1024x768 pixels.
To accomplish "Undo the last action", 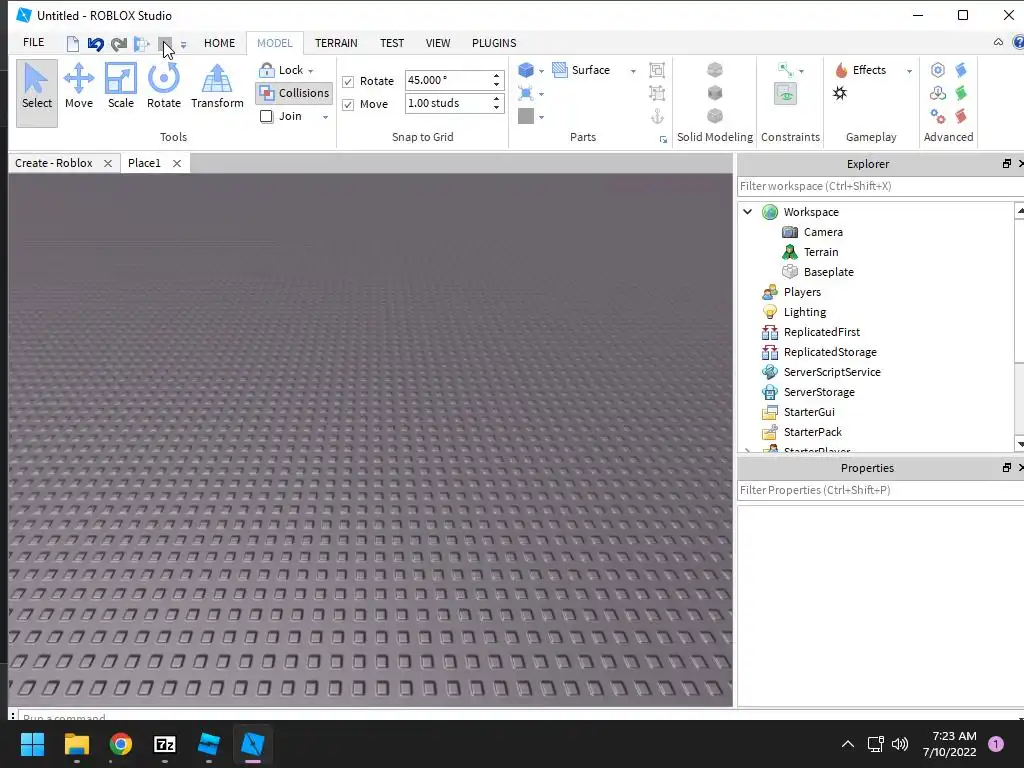I will 95,44.
